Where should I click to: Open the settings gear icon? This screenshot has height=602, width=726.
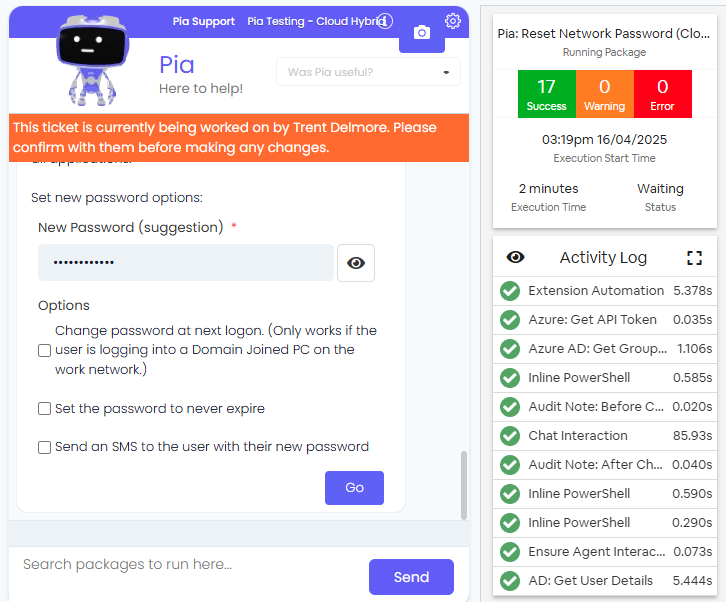453,21
